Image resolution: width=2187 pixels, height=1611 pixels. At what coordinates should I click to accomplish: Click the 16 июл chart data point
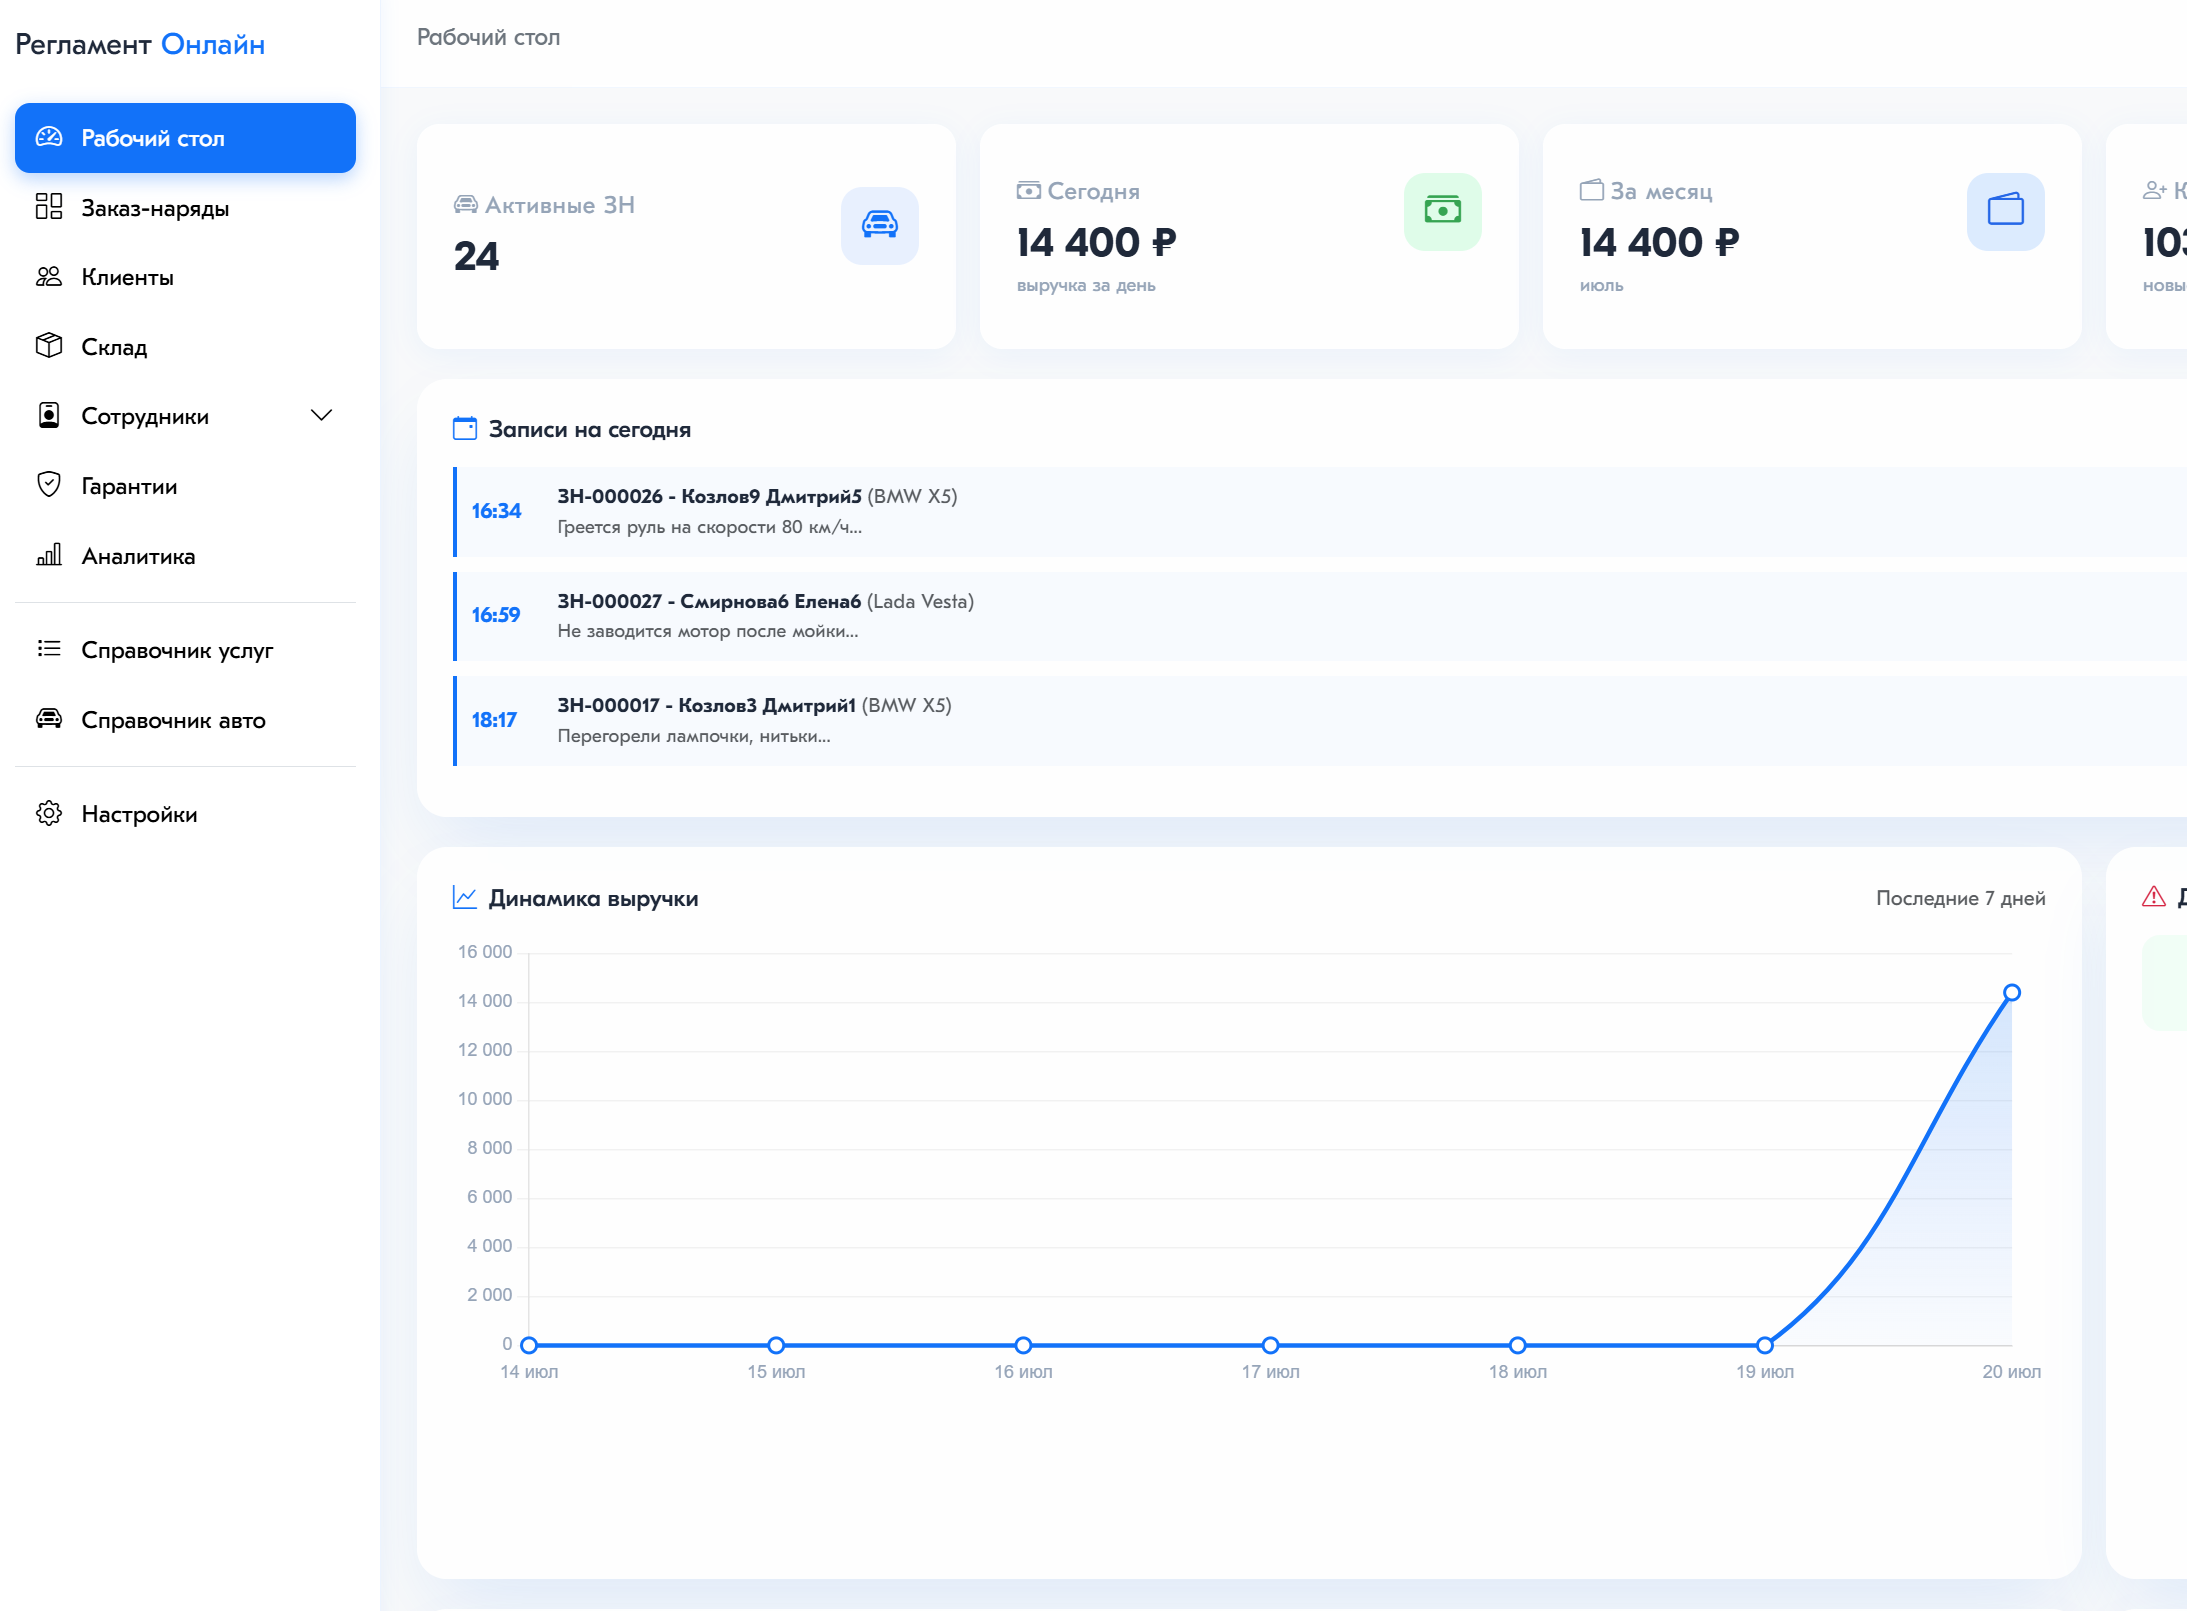pos(1023,1345)
